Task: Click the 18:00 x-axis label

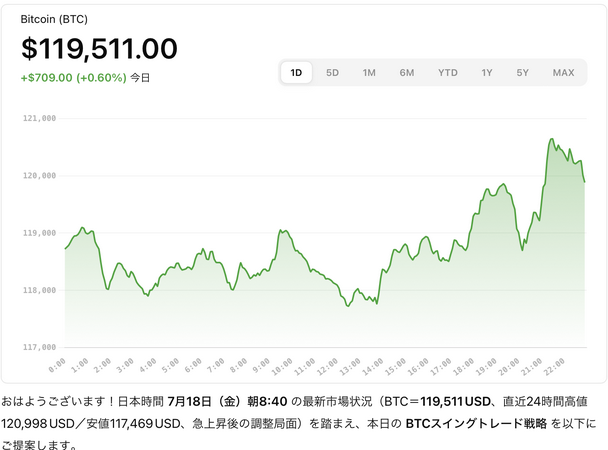Action: click(463, 367)
